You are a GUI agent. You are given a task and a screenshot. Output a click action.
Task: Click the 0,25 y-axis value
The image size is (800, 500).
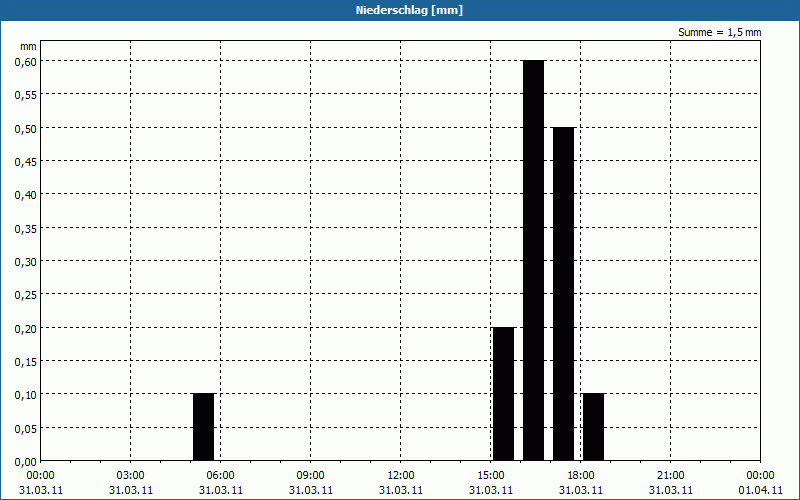tap(26, 294)
